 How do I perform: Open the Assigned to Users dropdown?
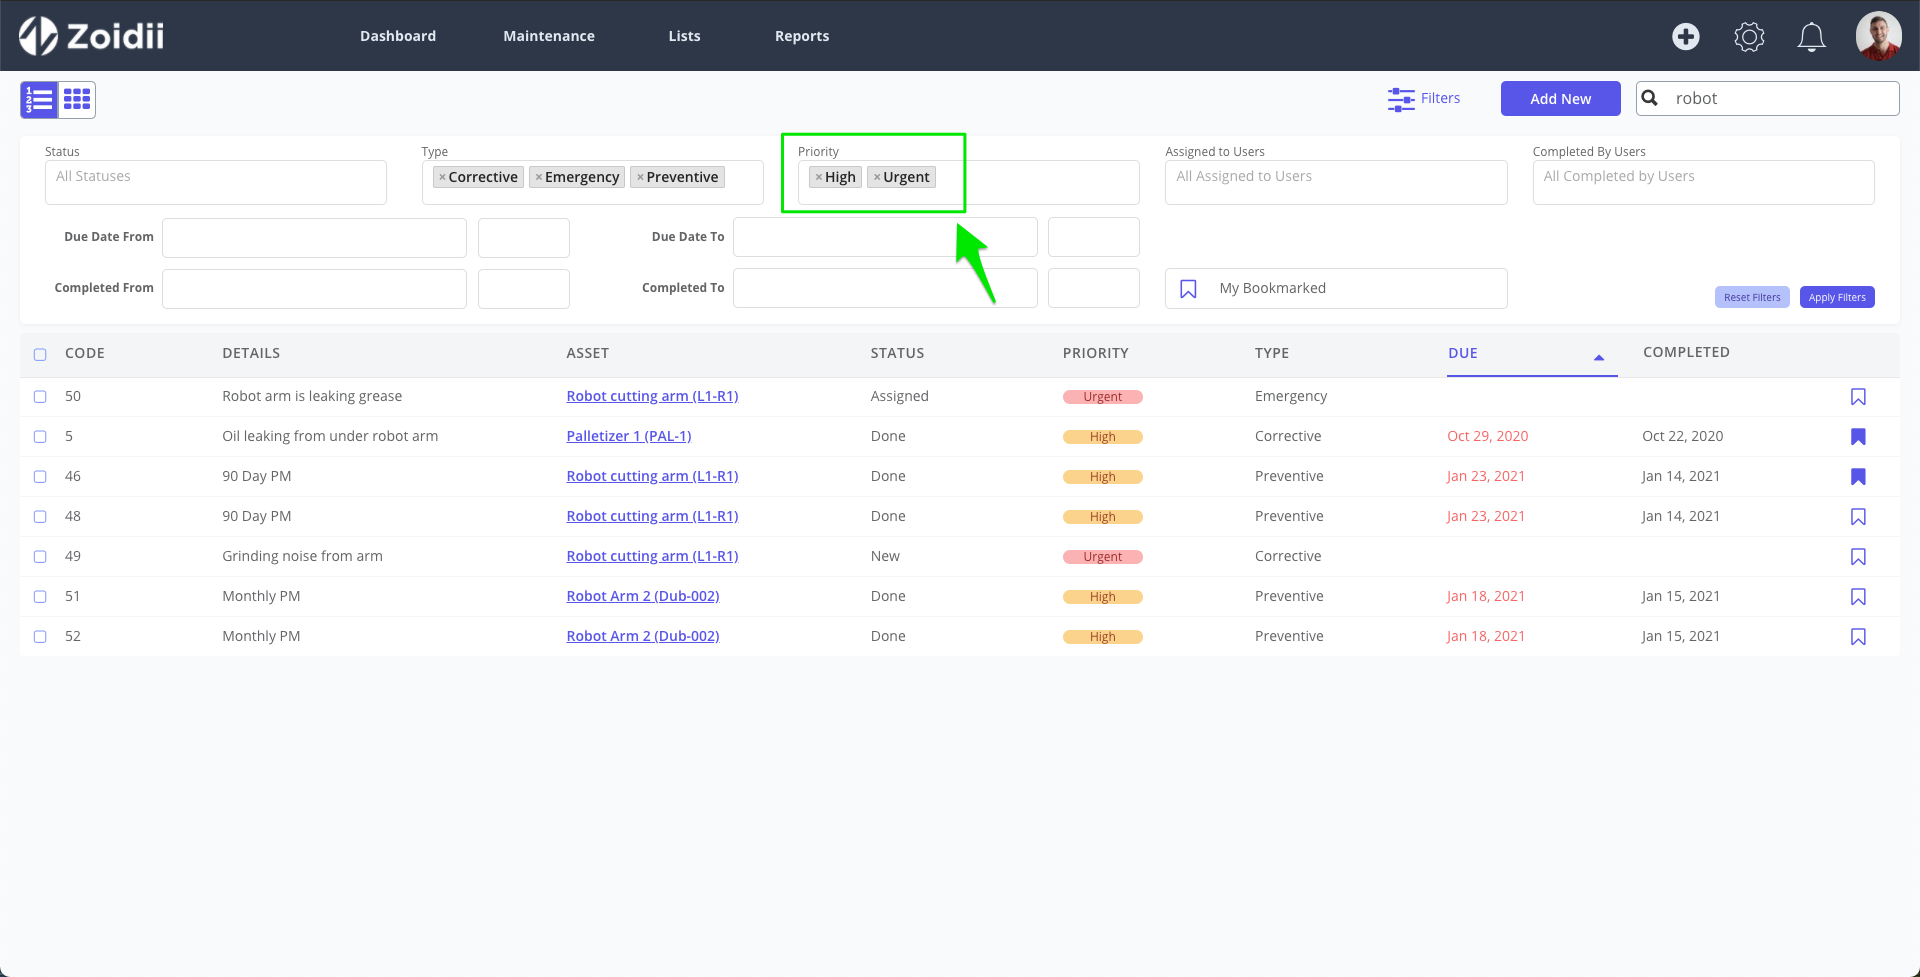(x=1335, y=182)
